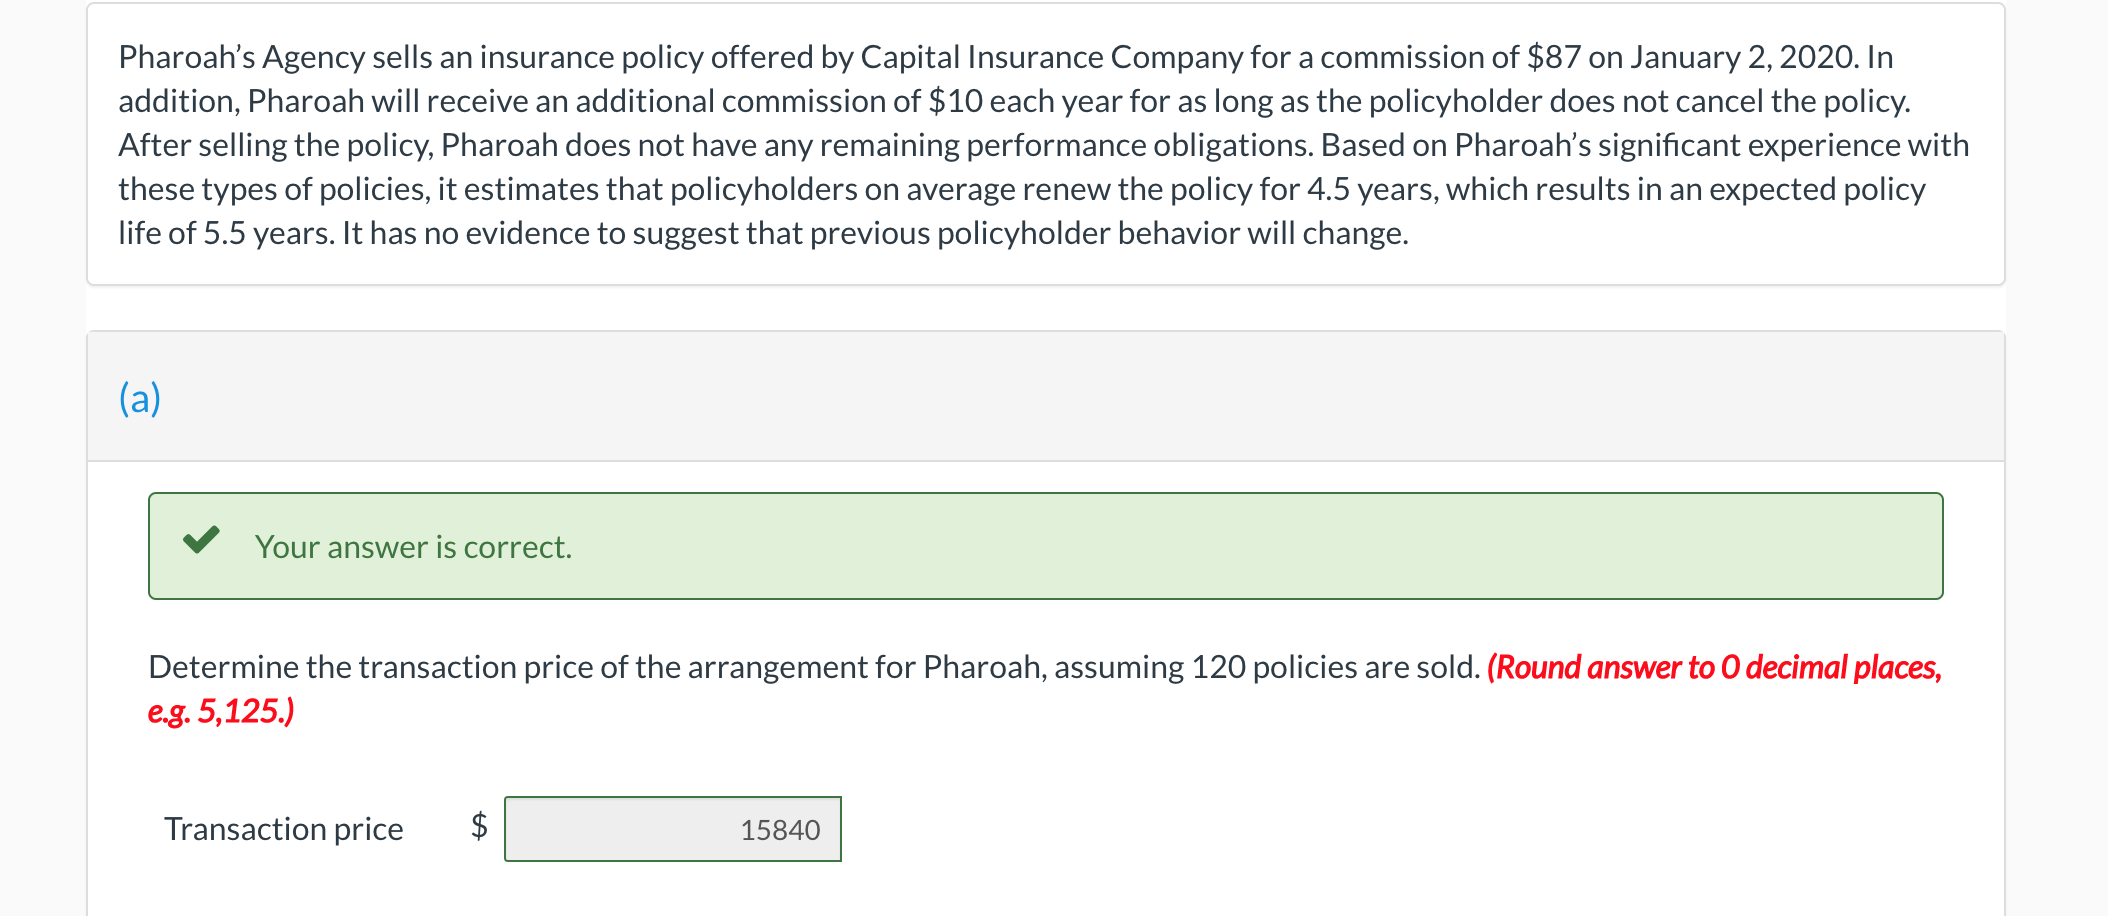Select the blue (a) section label

click(140, 398)
